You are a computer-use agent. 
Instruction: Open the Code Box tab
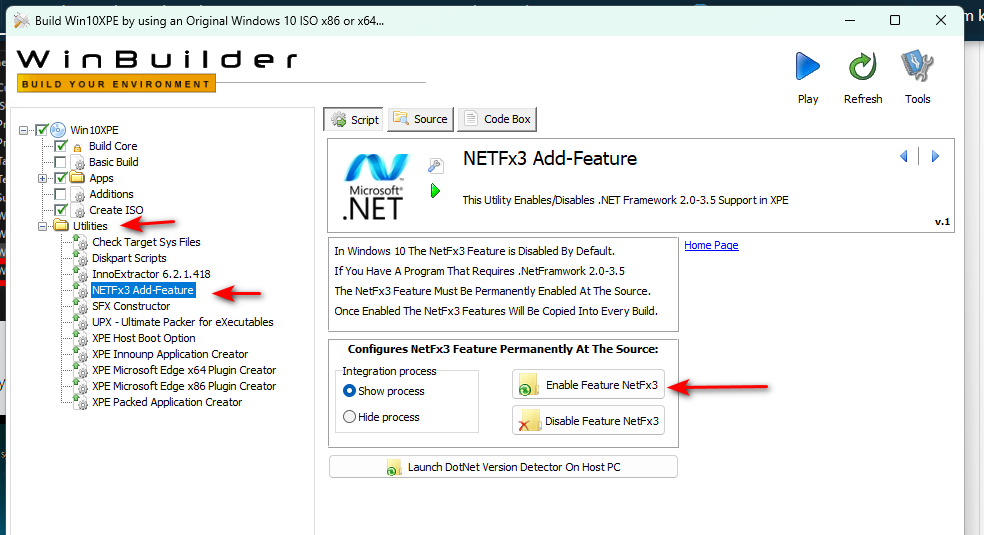coord(497,119)
